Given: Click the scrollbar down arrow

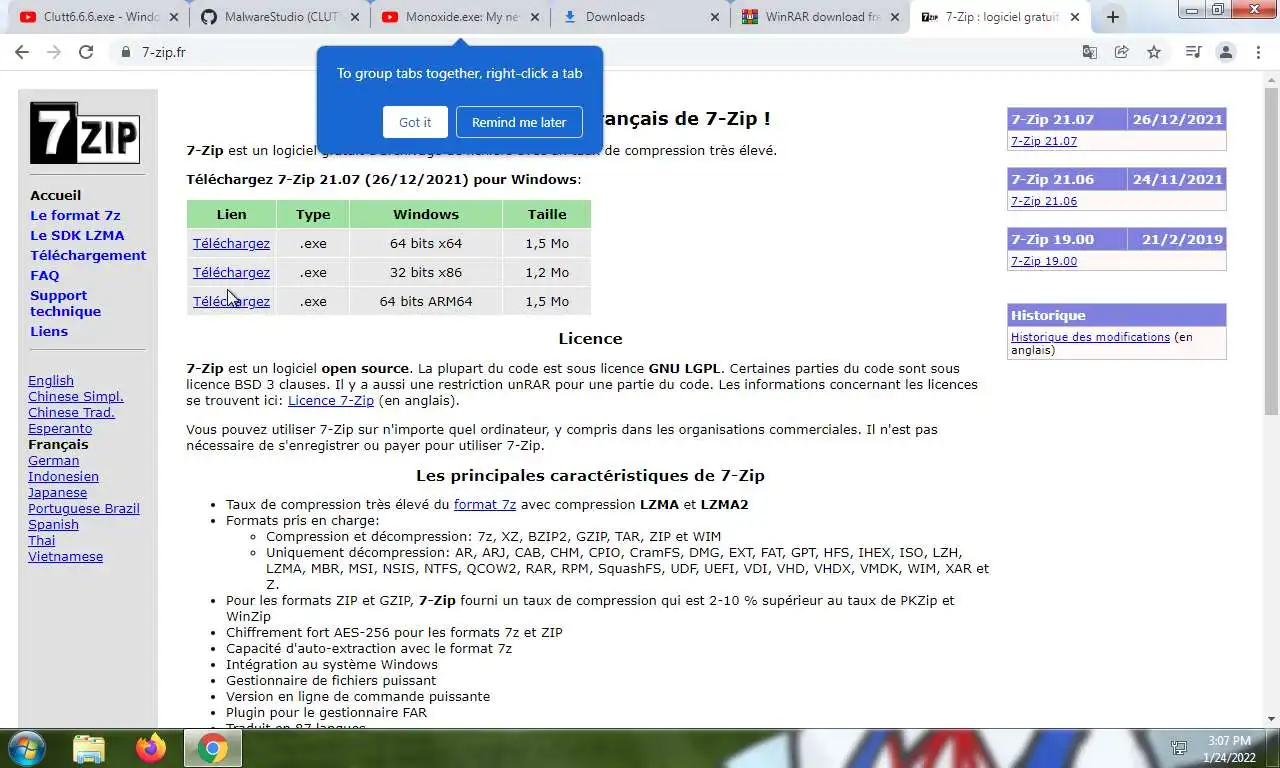Looking at the screenshot, I should (1272, 718).
